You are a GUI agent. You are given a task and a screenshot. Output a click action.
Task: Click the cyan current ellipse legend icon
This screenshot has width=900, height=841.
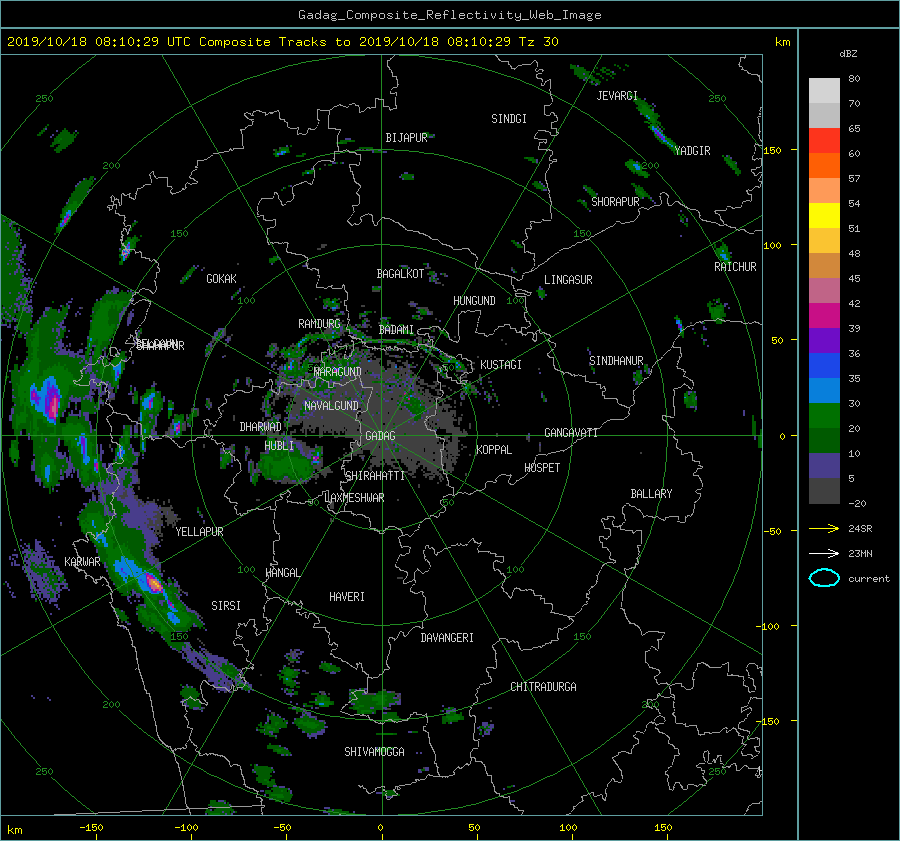coord(824,578)
